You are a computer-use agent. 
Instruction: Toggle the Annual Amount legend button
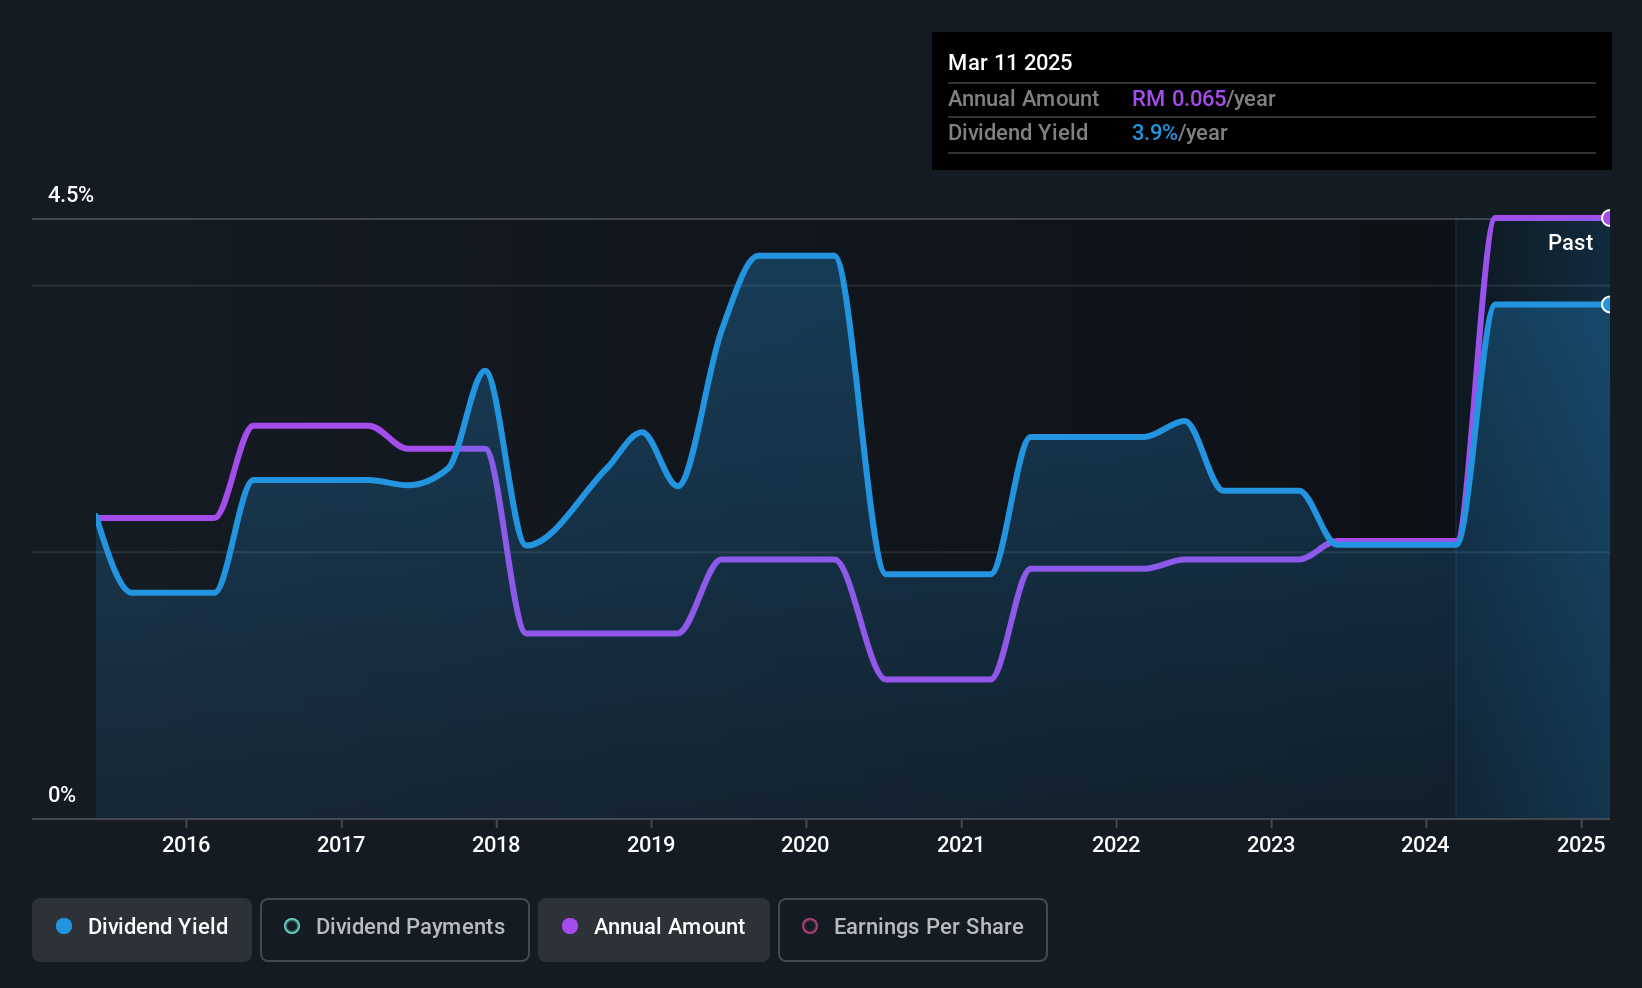pos(654,929)
